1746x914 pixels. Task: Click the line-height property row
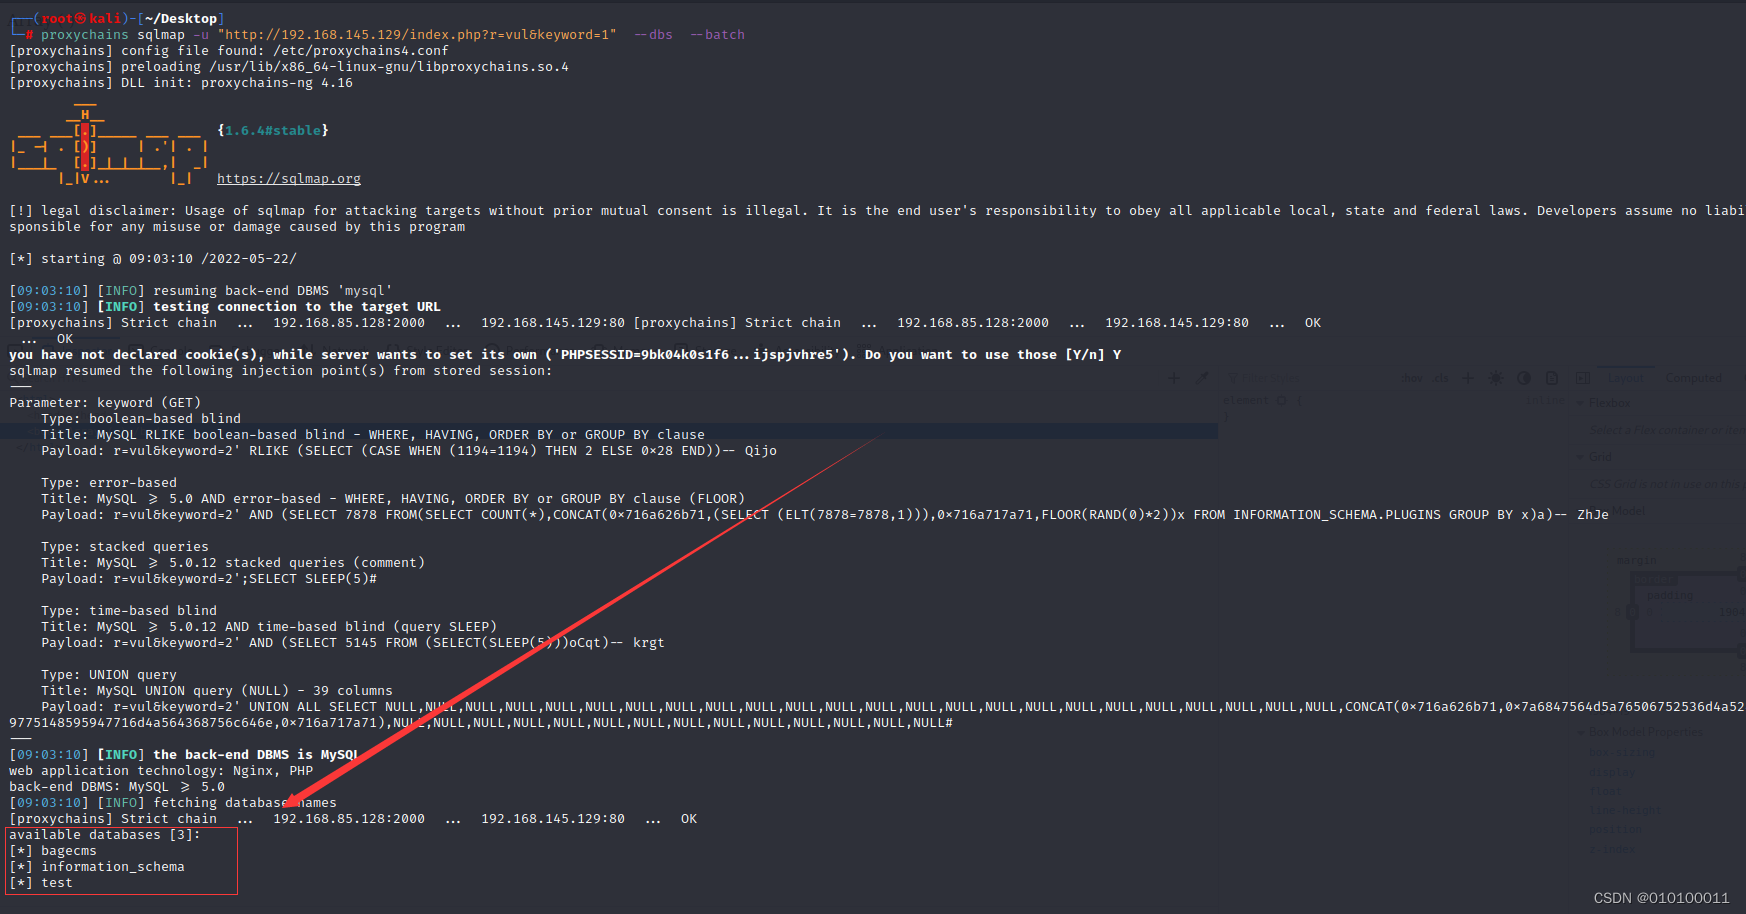[x=1625, y=810]
